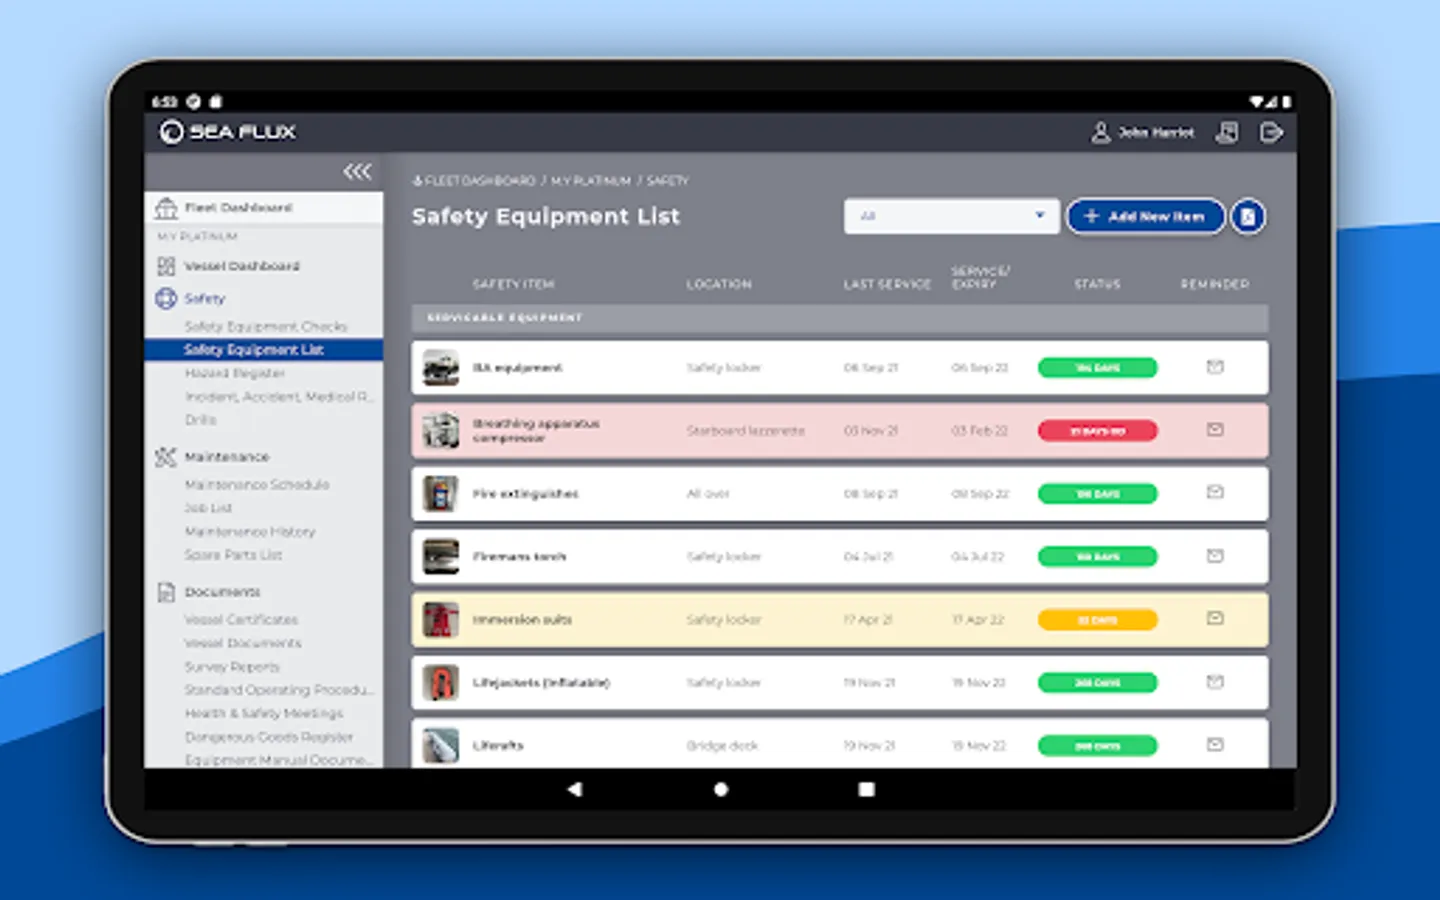Viewport: 1440px width, 900px height.
Task: Open Spare Parts List
Action: point(233,554)
